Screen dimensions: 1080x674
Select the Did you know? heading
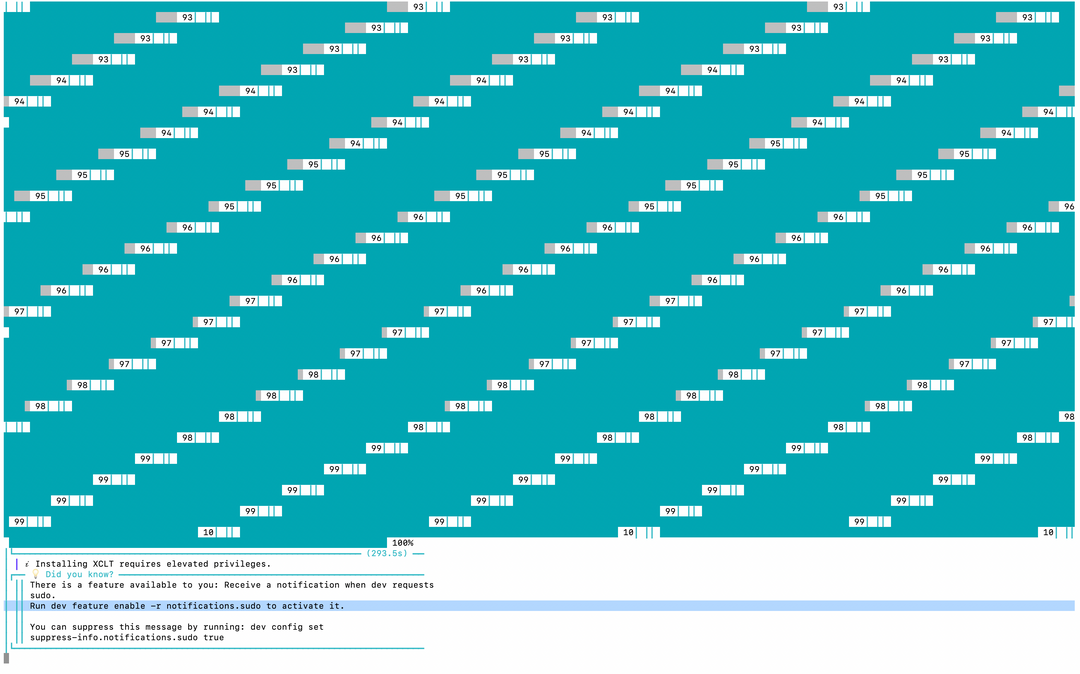point(79,574)
